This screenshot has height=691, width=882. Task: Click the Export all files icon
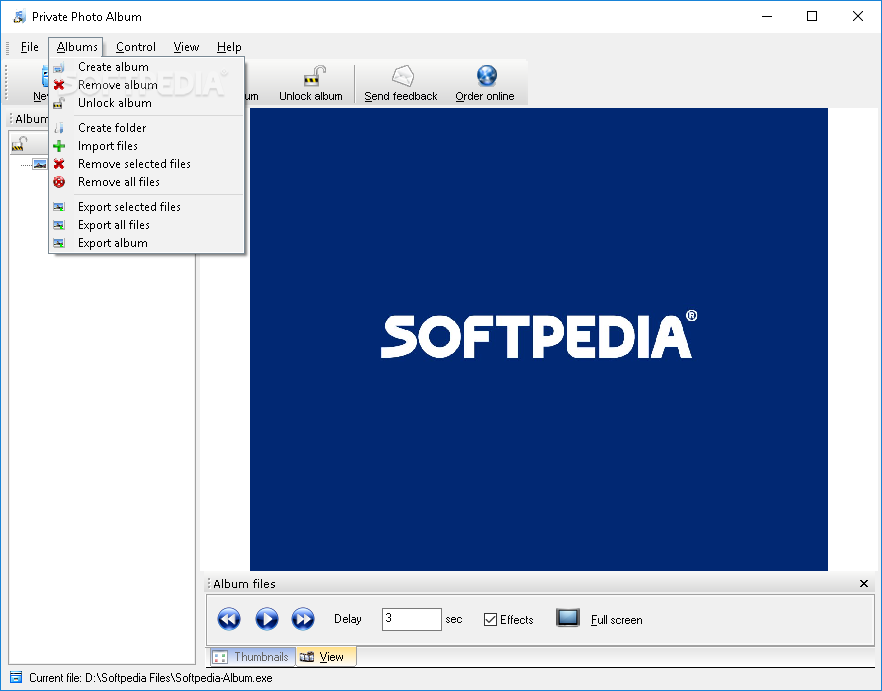coord(59,225)
